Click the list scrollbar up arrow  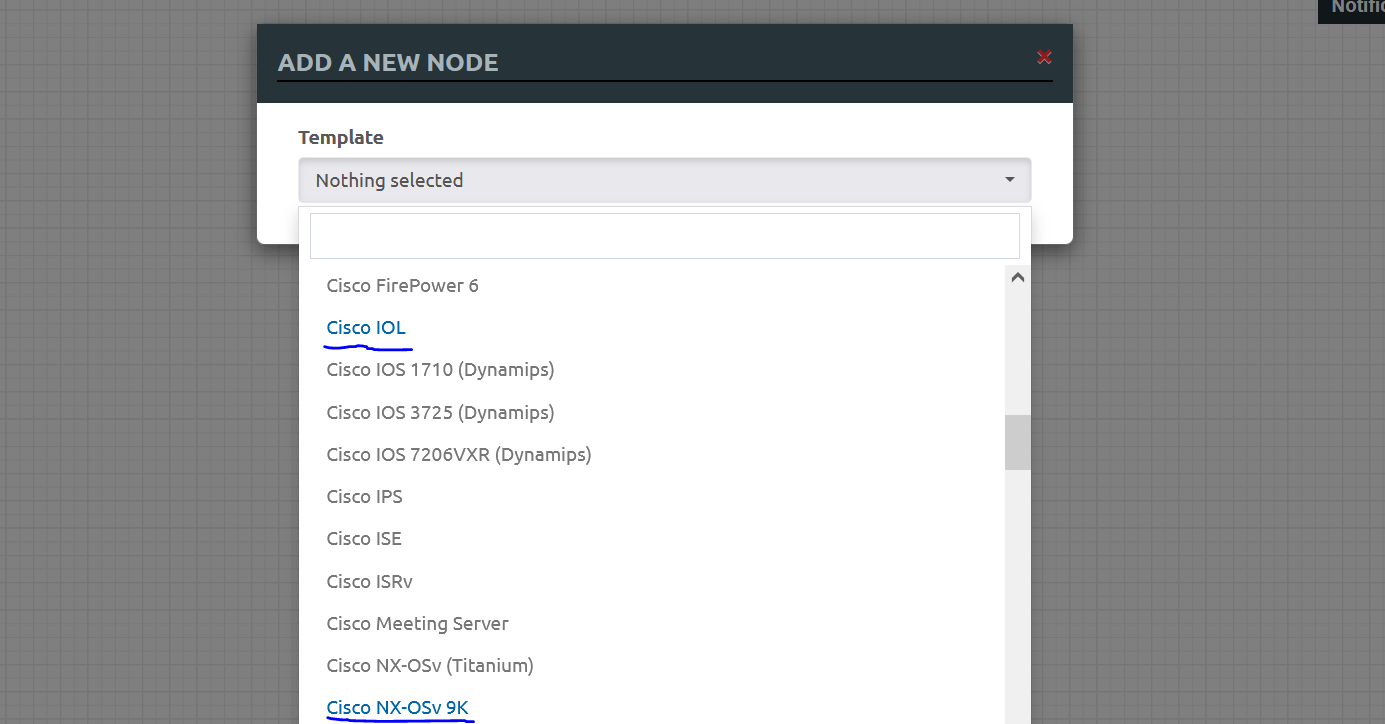pos(1018,278)
